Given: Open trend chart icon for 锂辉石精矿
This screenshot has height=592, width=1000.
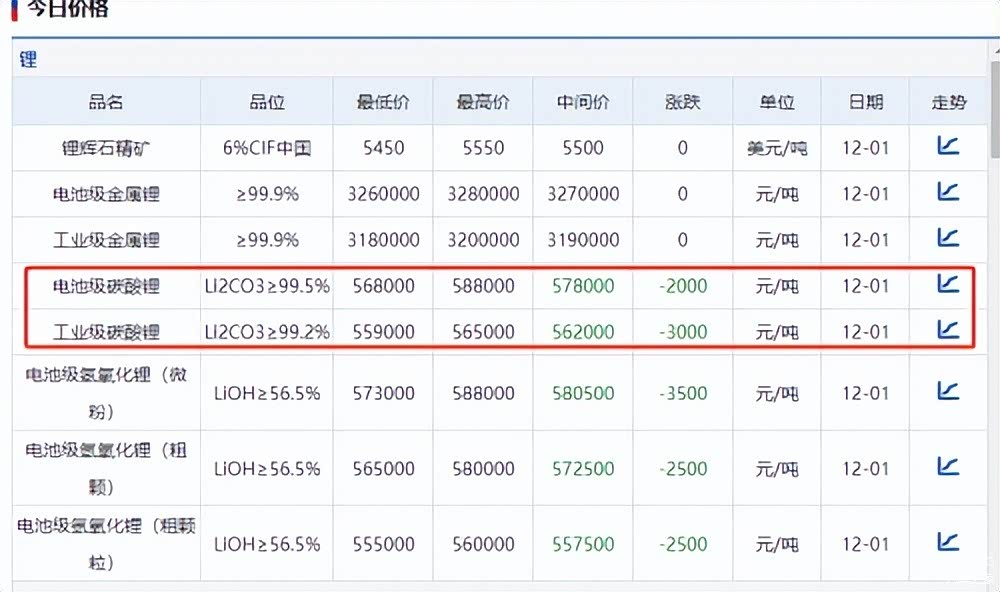Looking at the screenshot, I should tap(947, 146).
